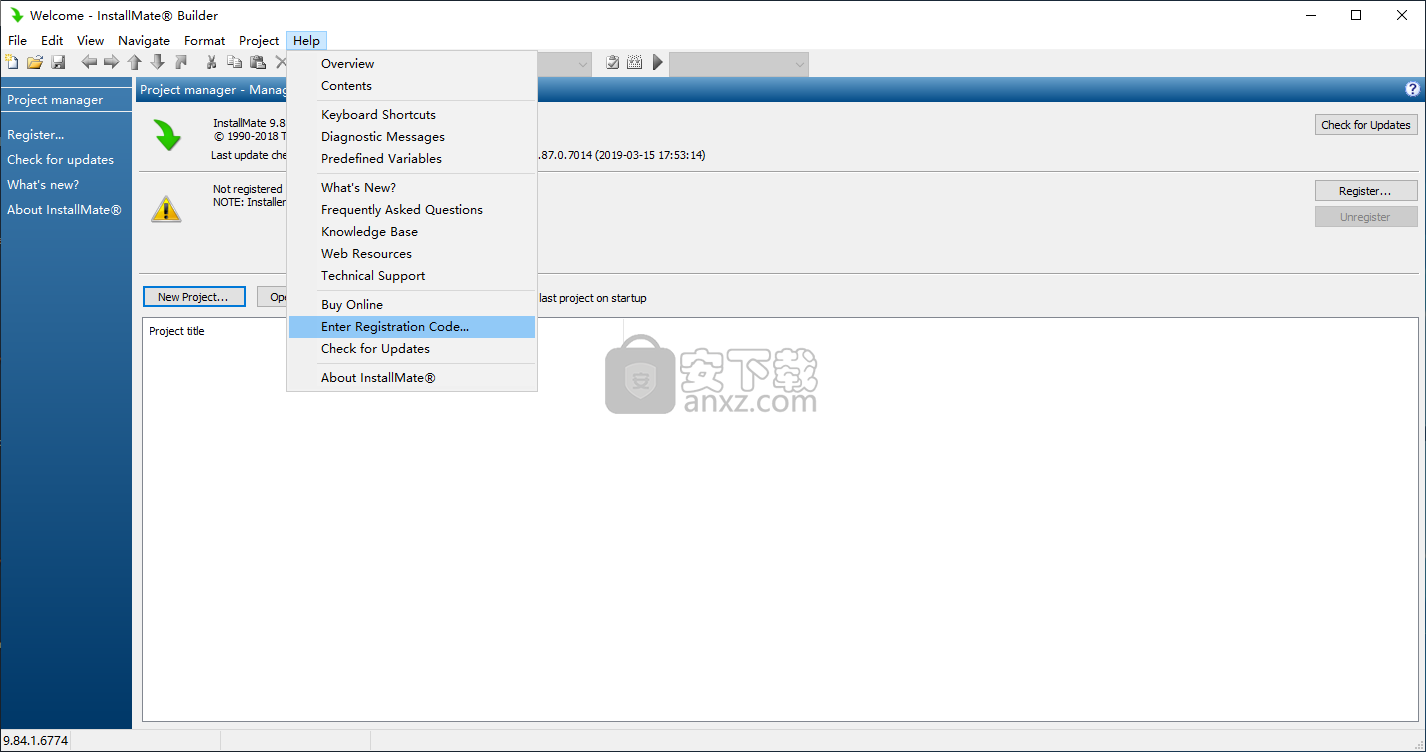Select Overview from the Help menu

pos(412,63)
